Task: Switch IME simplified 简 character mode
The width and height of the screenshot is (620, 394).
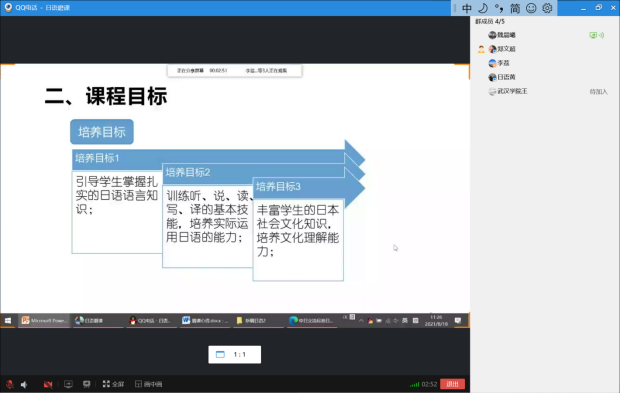Action: 515,8
